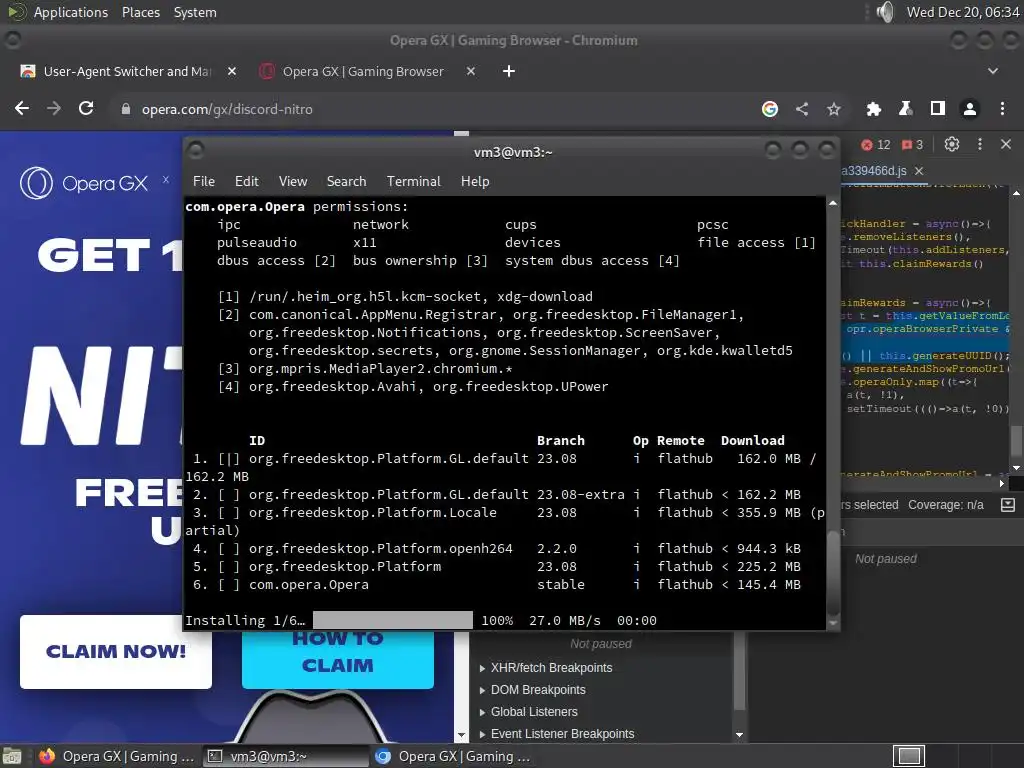Click the site lock icon
This screenshot has height=768, width=1024.
(125, 109)
